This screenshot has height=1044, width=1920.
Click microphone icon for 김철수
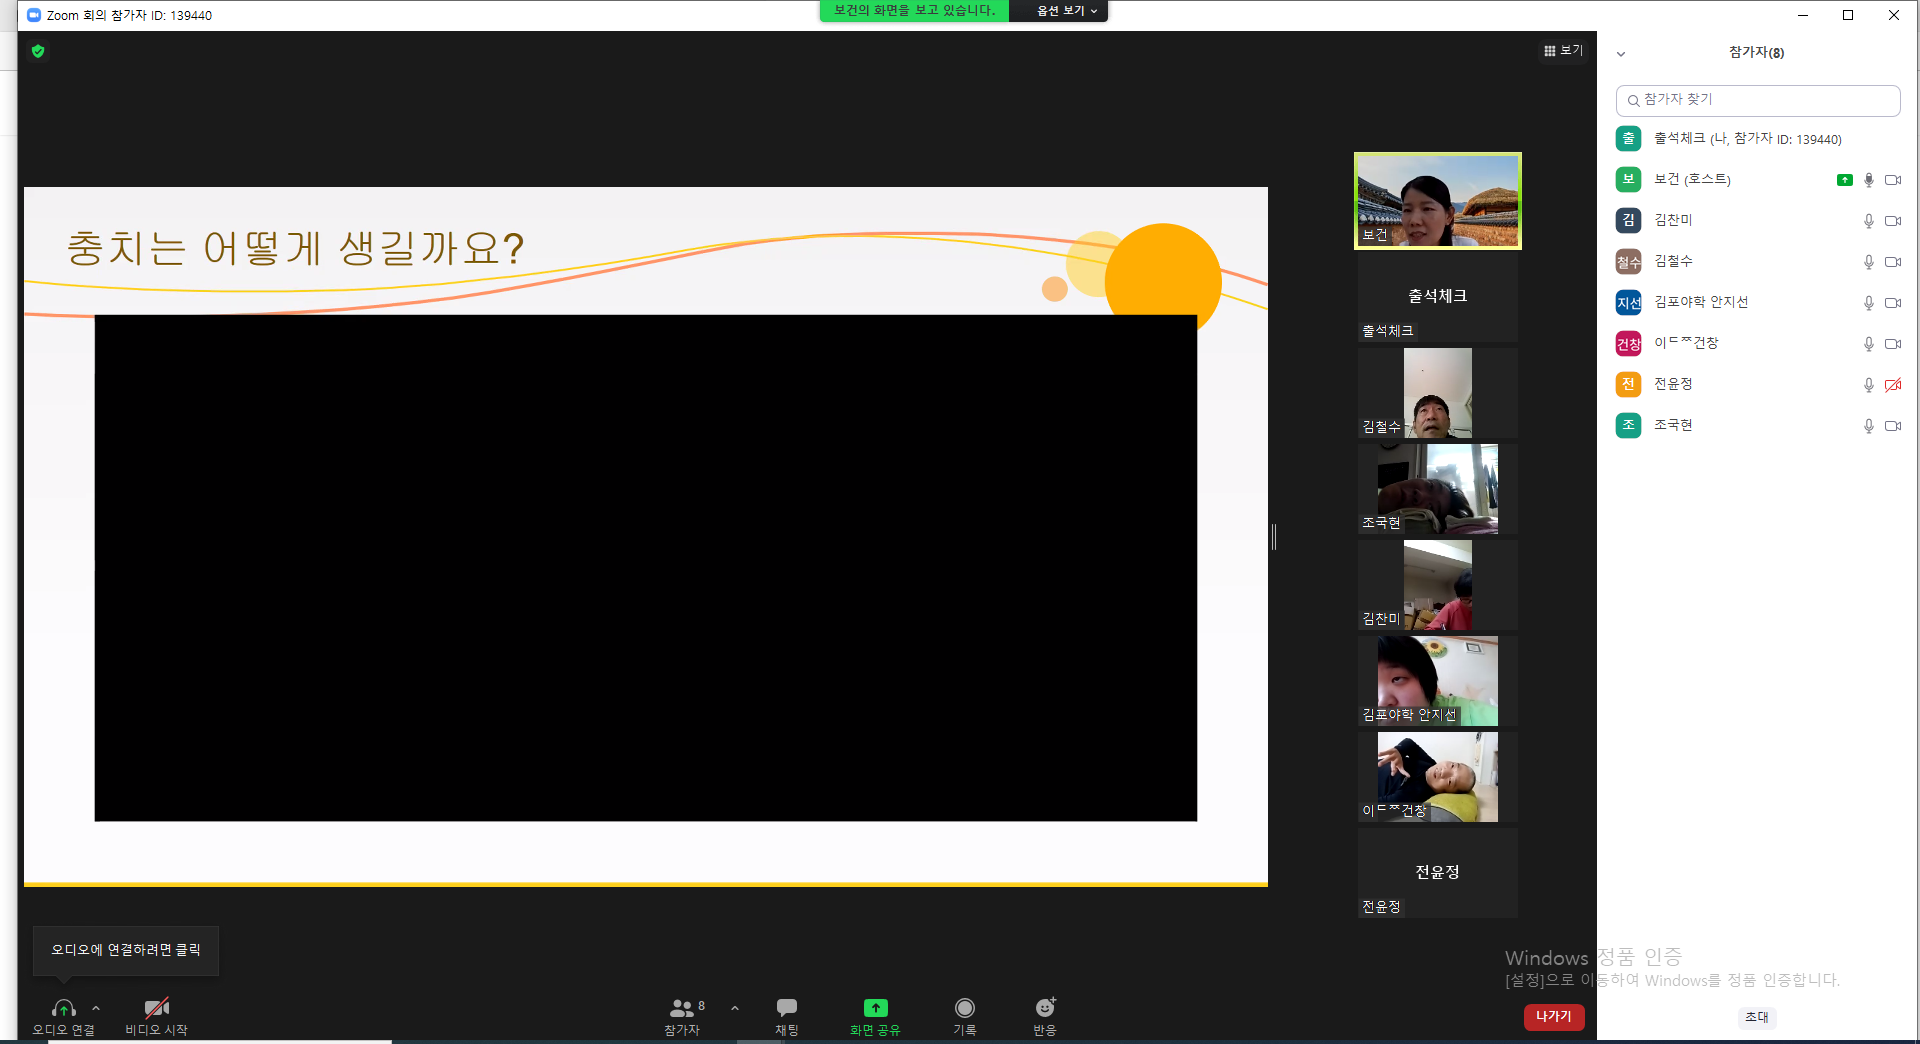tap(1868, 262)
